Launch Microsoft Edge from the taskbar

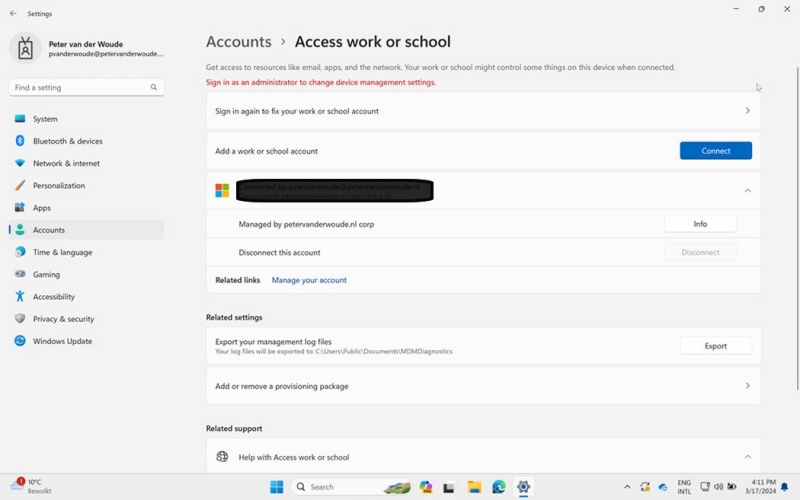499,487
